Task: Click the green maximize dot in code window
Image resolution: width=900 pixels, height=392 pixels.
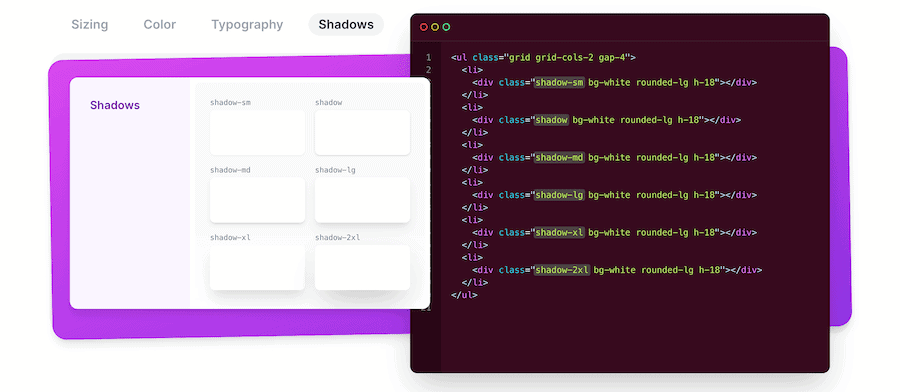Action: point(447,27)
